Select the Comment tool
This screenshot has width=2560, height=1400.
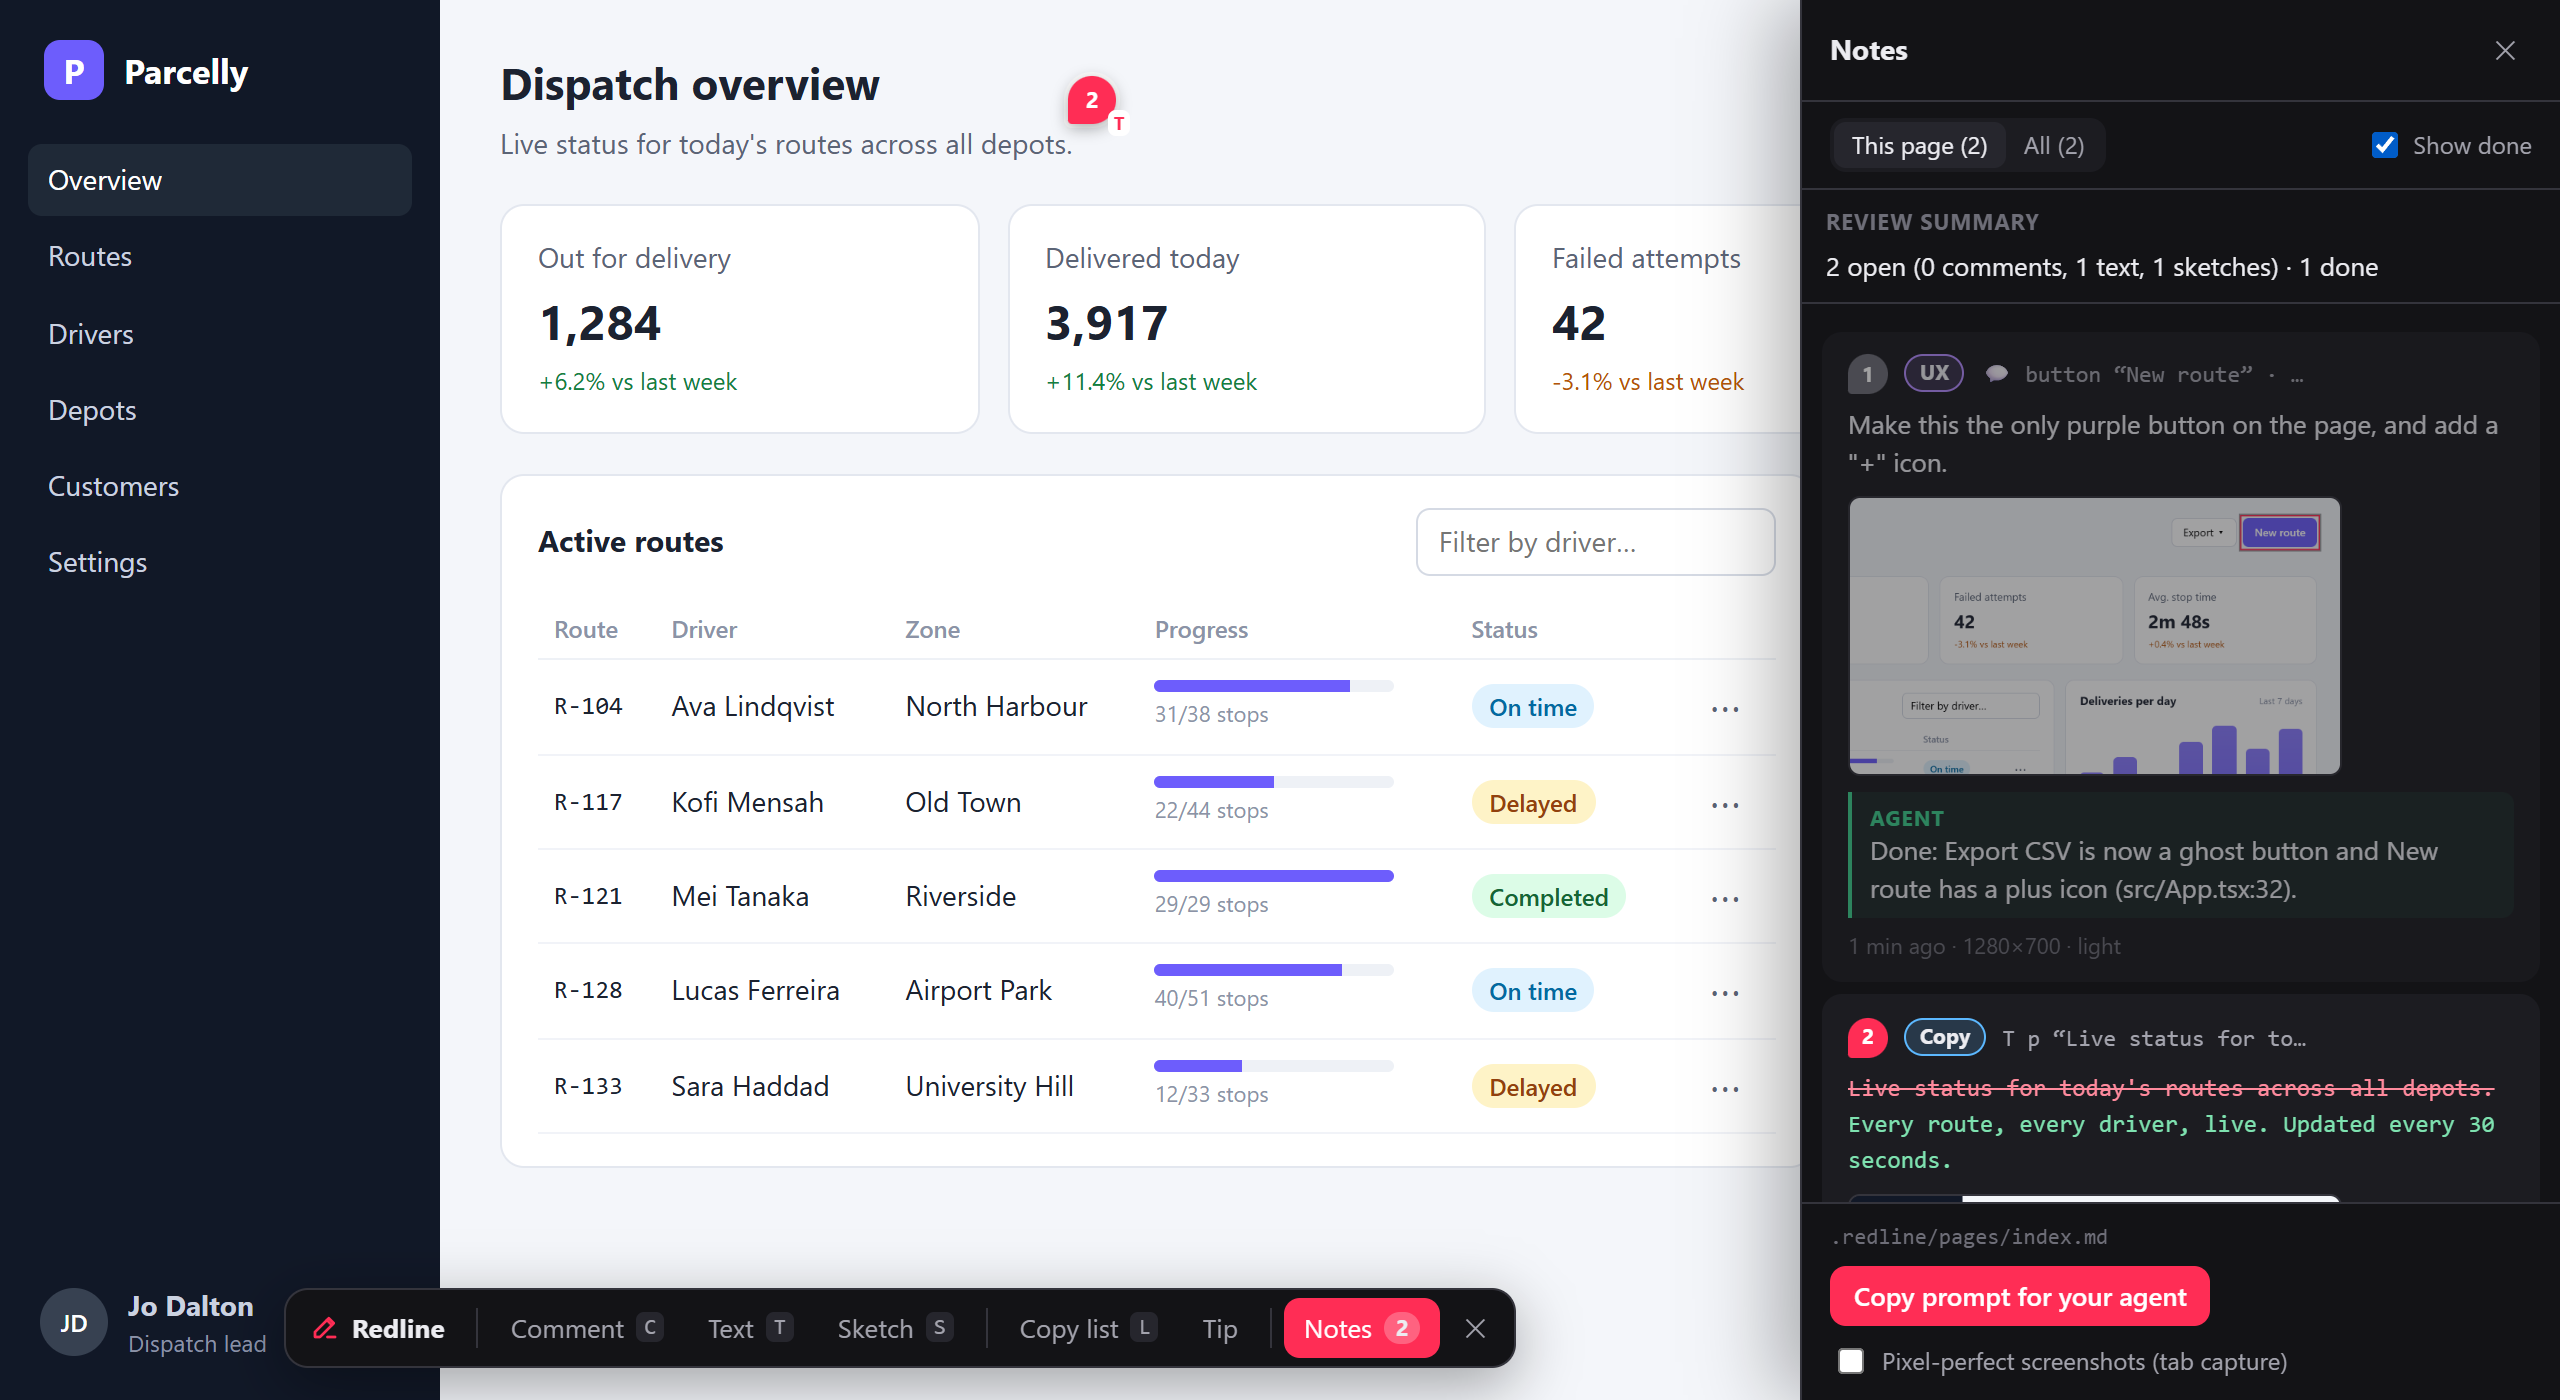[x=586, y=1328]
